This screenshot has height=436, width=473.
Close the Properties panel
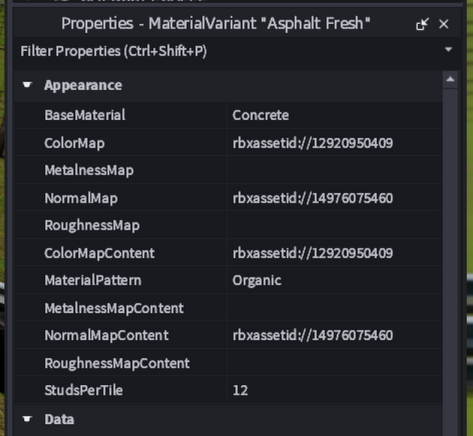pyautogui.click(x=444, y=24)
